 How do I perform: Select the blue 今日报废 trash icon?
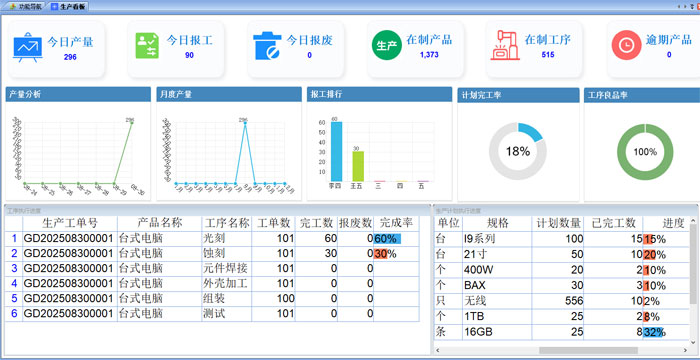coord(267,46)
